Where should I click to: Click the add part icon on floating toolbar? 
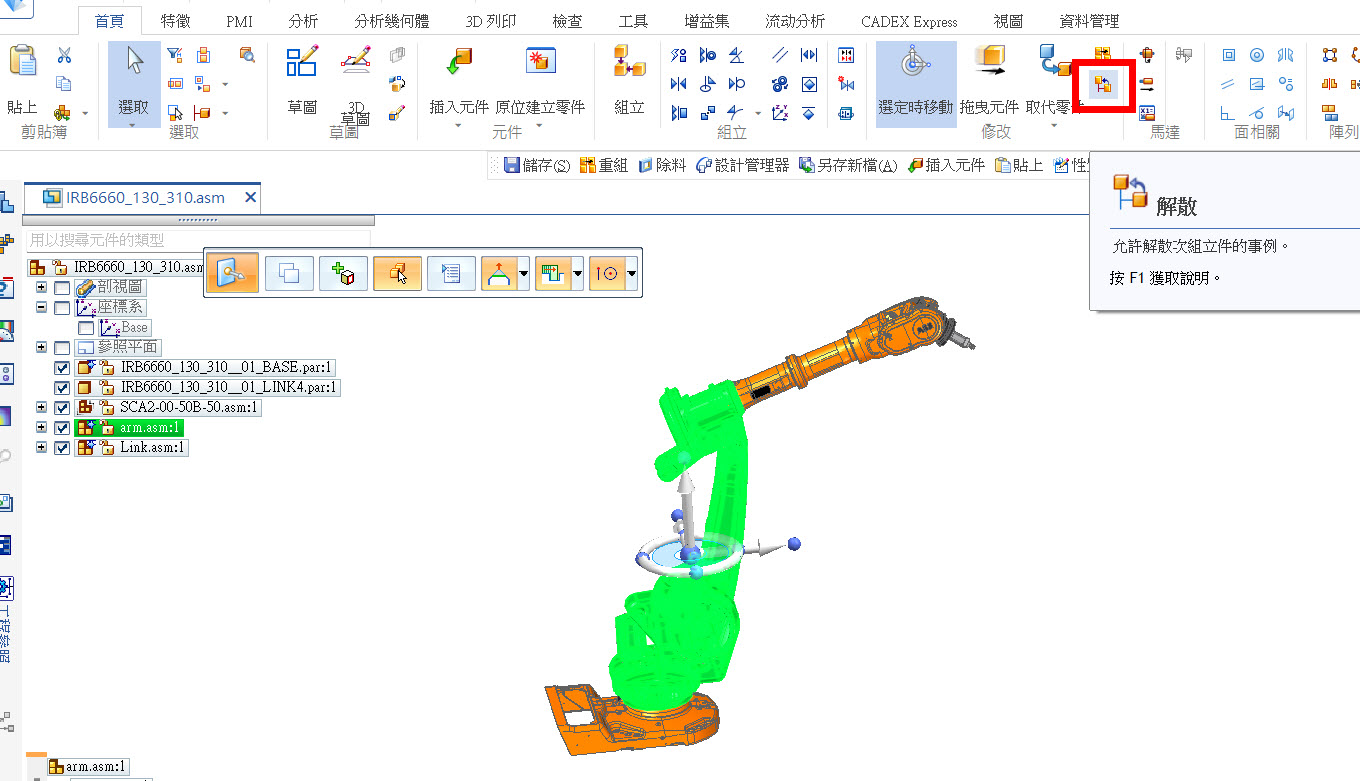(x=343, y=272)
